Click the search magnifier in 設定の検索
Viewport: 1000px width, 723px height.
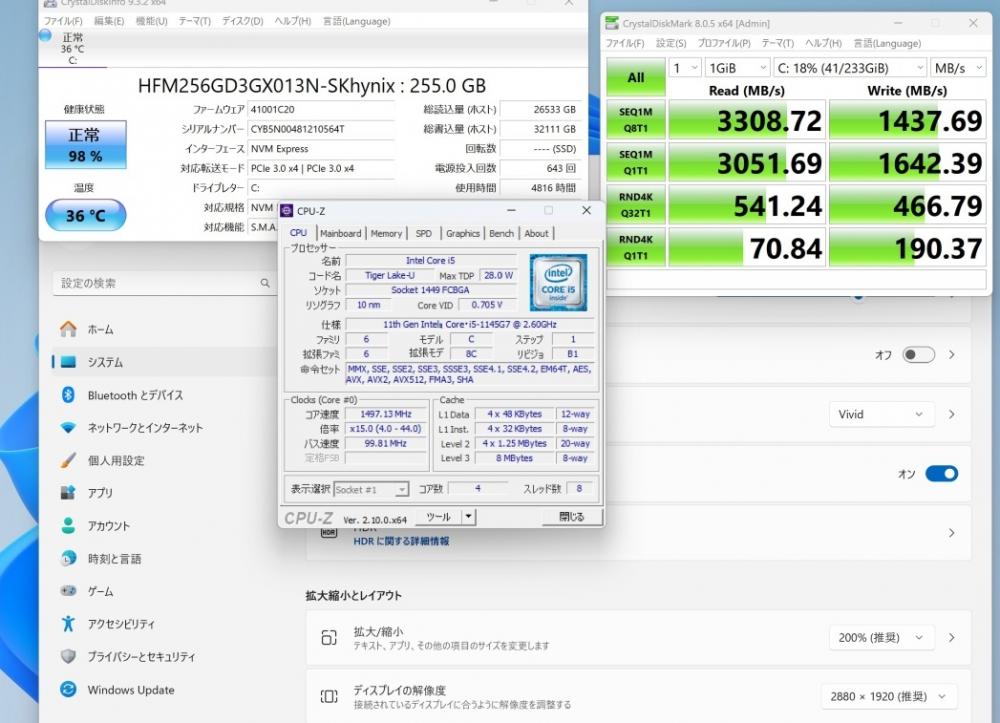[265, 282]
